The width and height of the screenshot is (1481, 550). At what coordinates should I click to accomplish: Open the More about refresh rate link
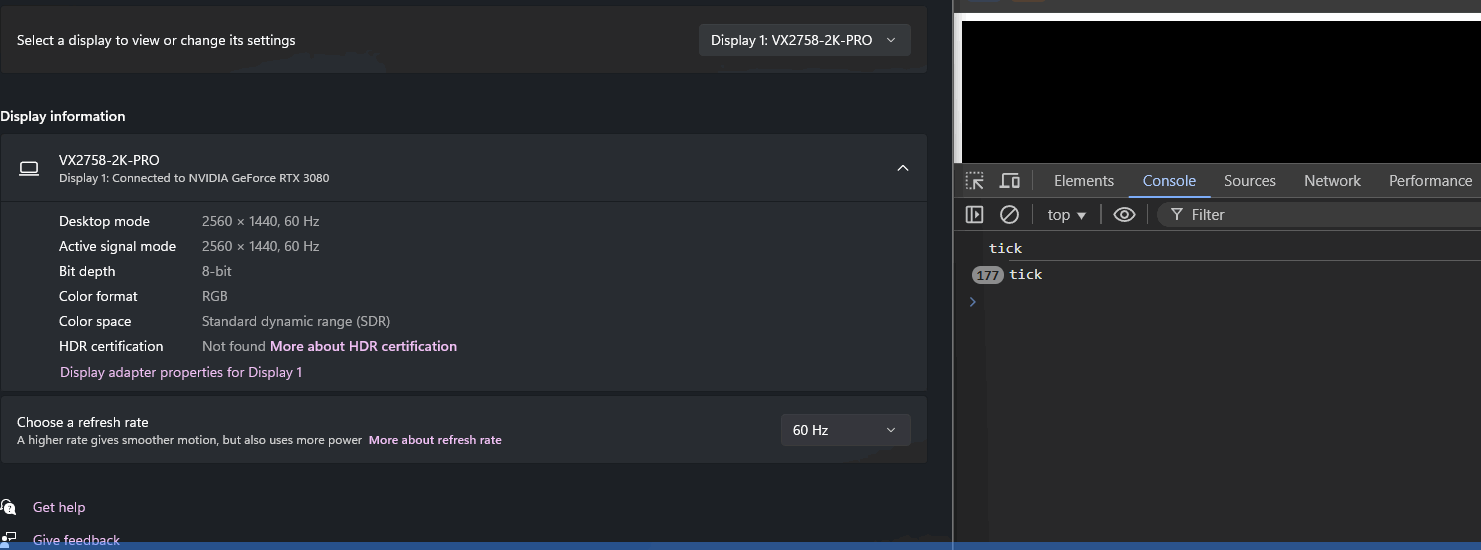click(435, 440)
